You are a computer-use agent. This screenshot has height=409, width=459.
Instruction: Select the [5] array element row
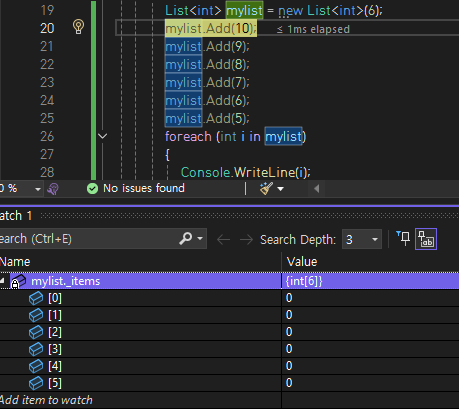(x=229, y=383)
